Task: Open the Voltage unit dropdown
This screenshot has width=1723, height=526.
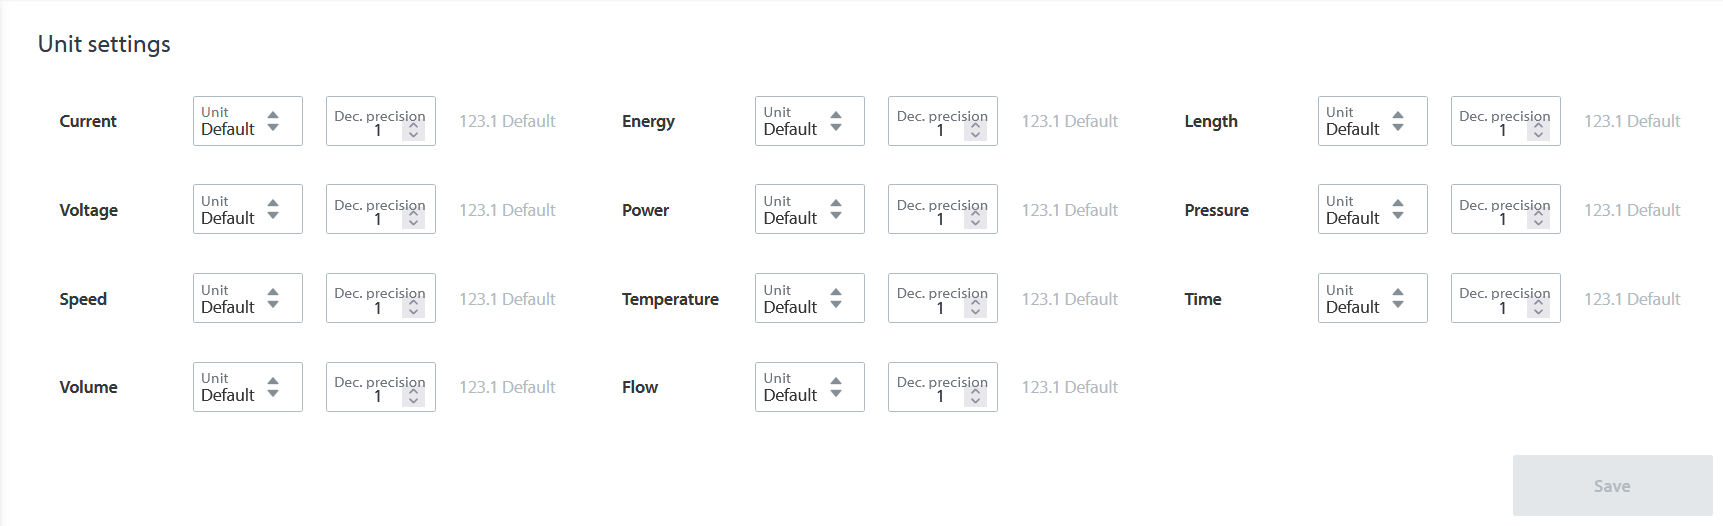Action: point(247,210)
